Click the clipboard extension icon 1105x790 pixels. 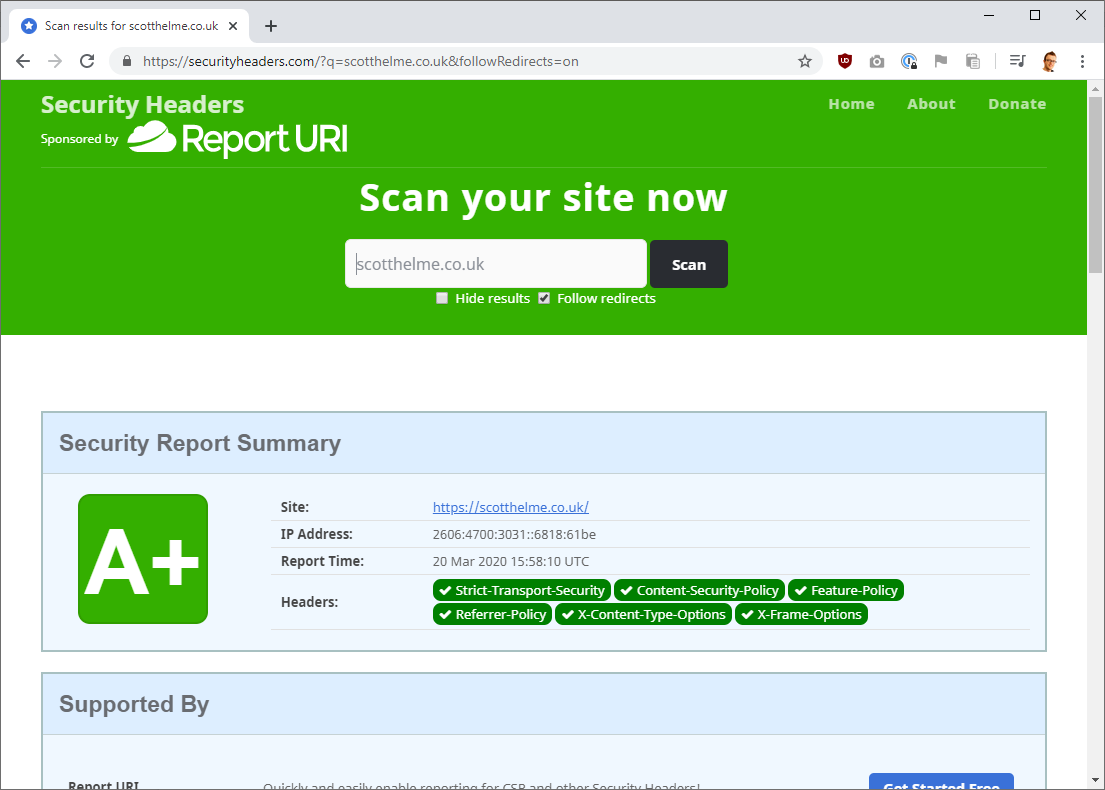[973, 61]
